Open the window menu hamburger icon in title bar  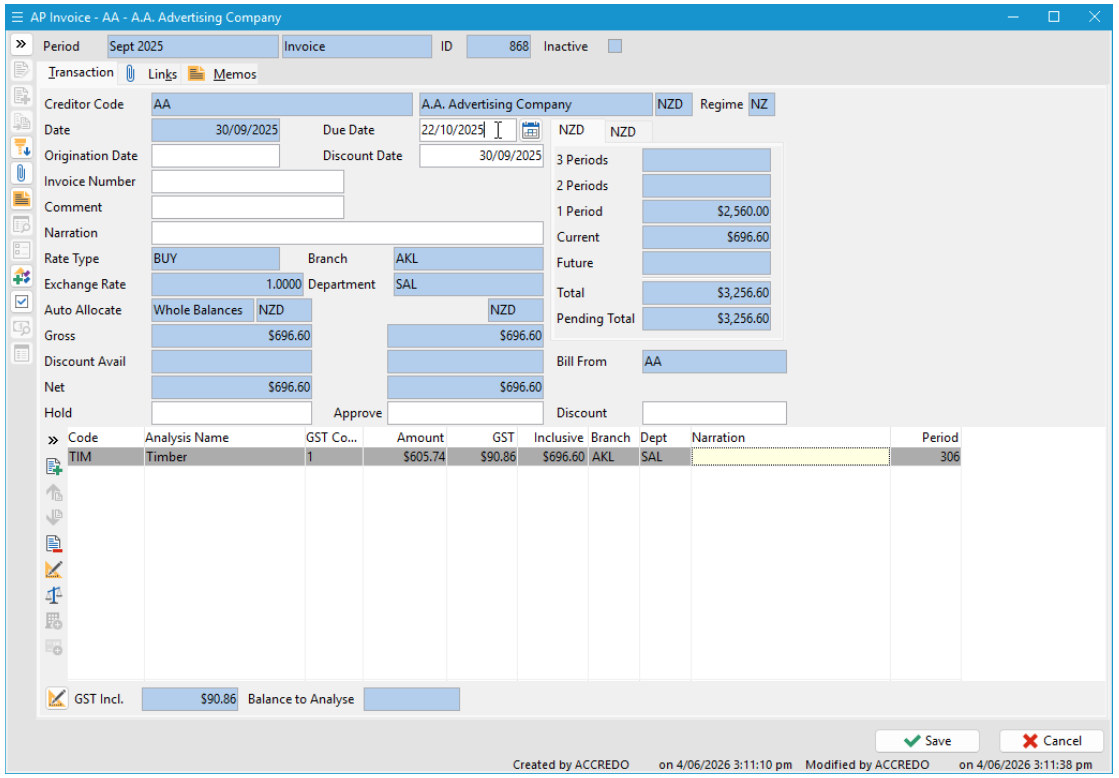(17, 17)
